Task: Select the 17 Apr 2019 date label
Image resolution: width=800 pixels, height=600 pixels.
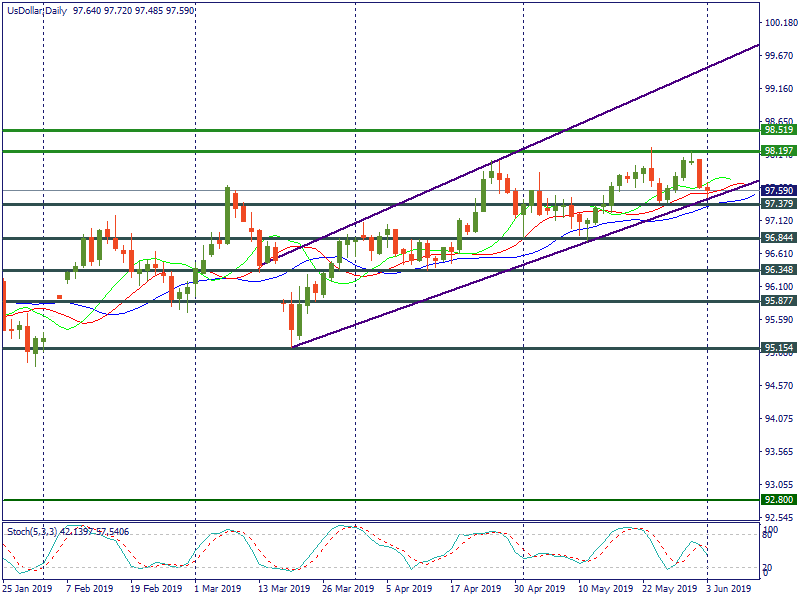Action: pos(474,589)
